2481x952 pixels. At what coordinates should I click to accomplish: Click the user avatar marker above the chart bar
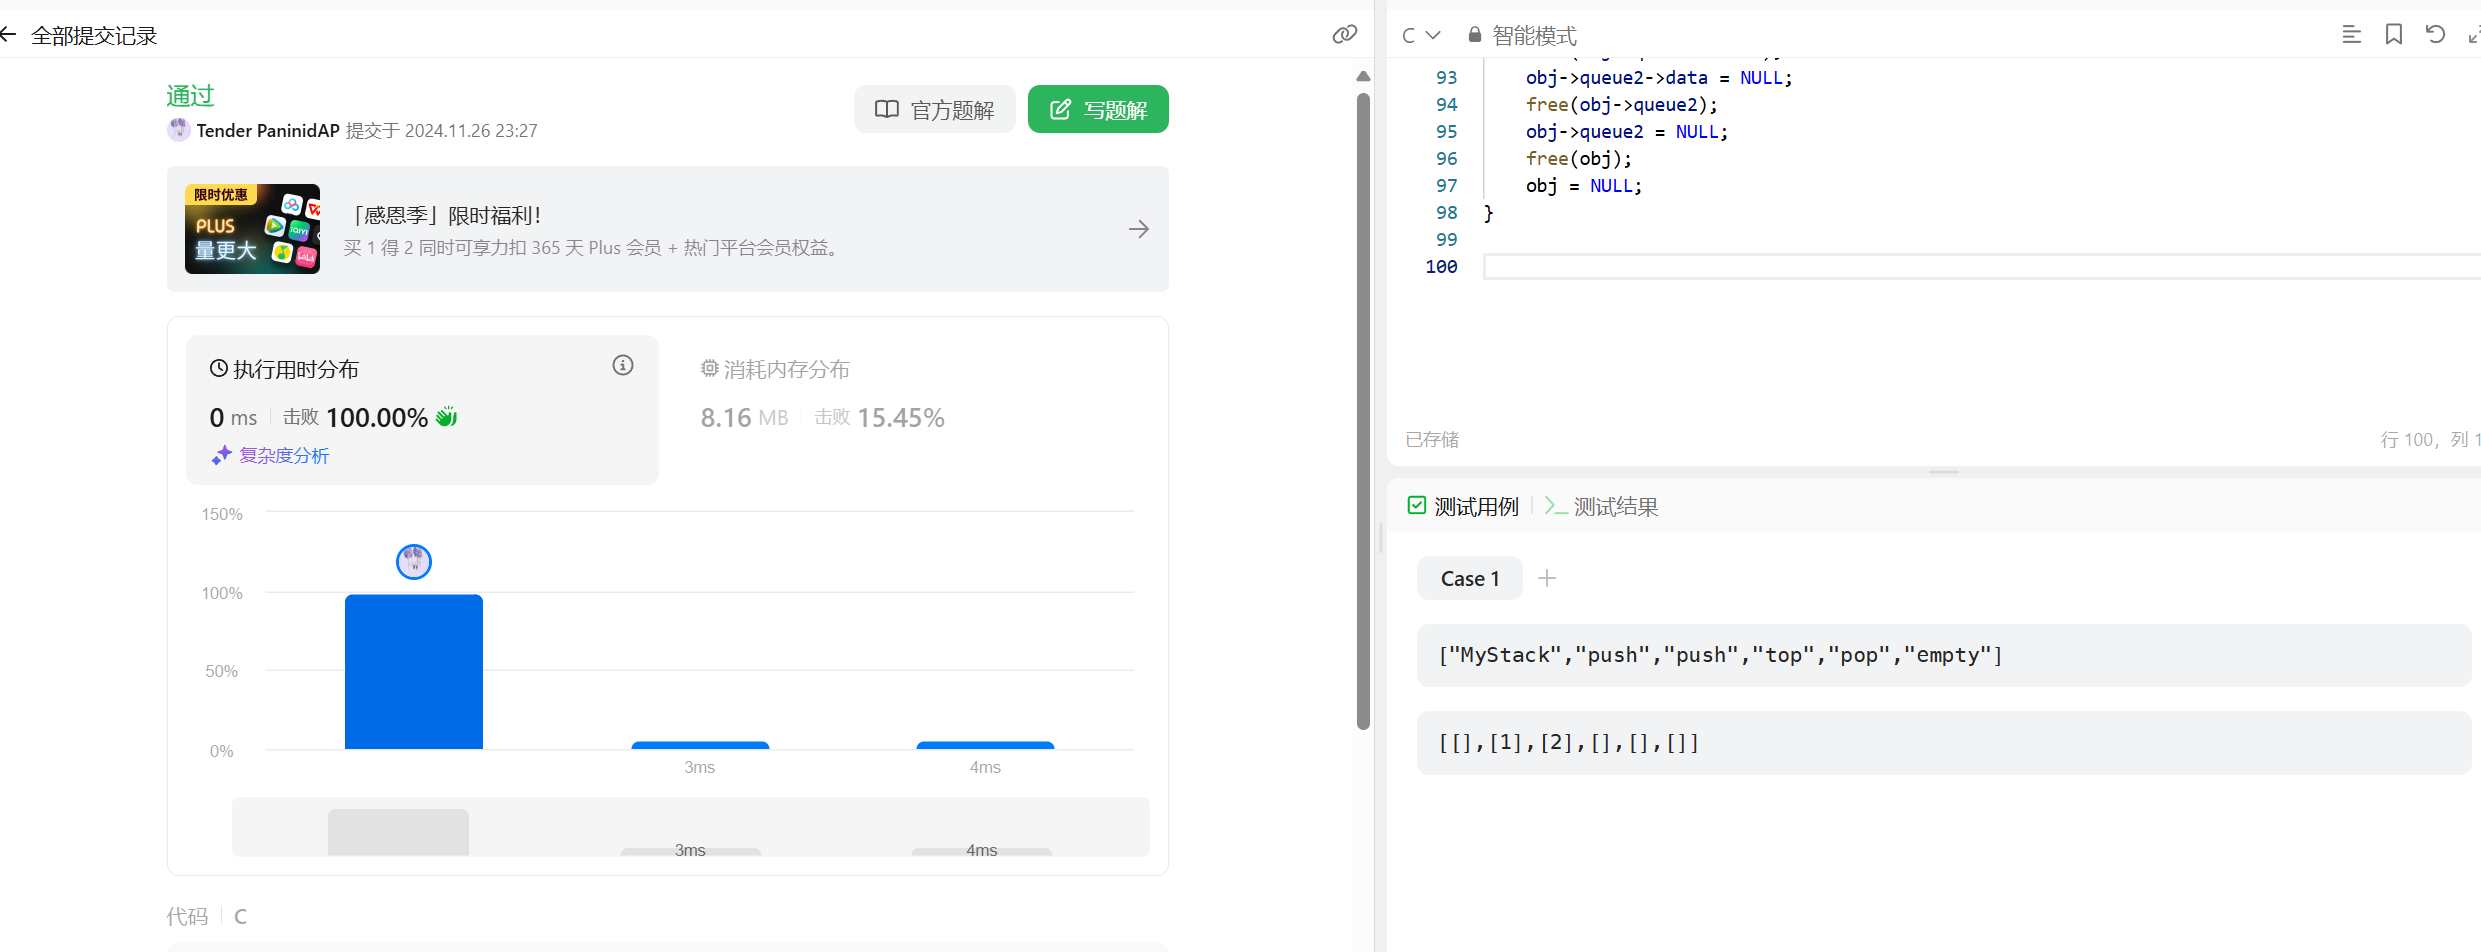(413, 562)
